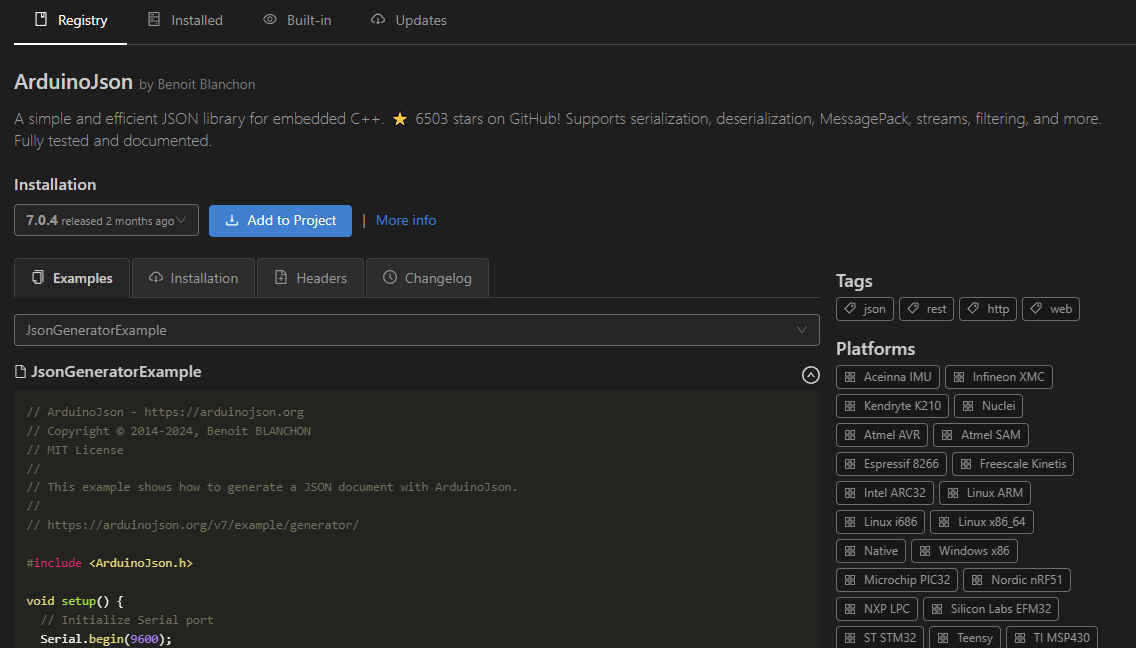Select the Examples tab

pos(72,278)
